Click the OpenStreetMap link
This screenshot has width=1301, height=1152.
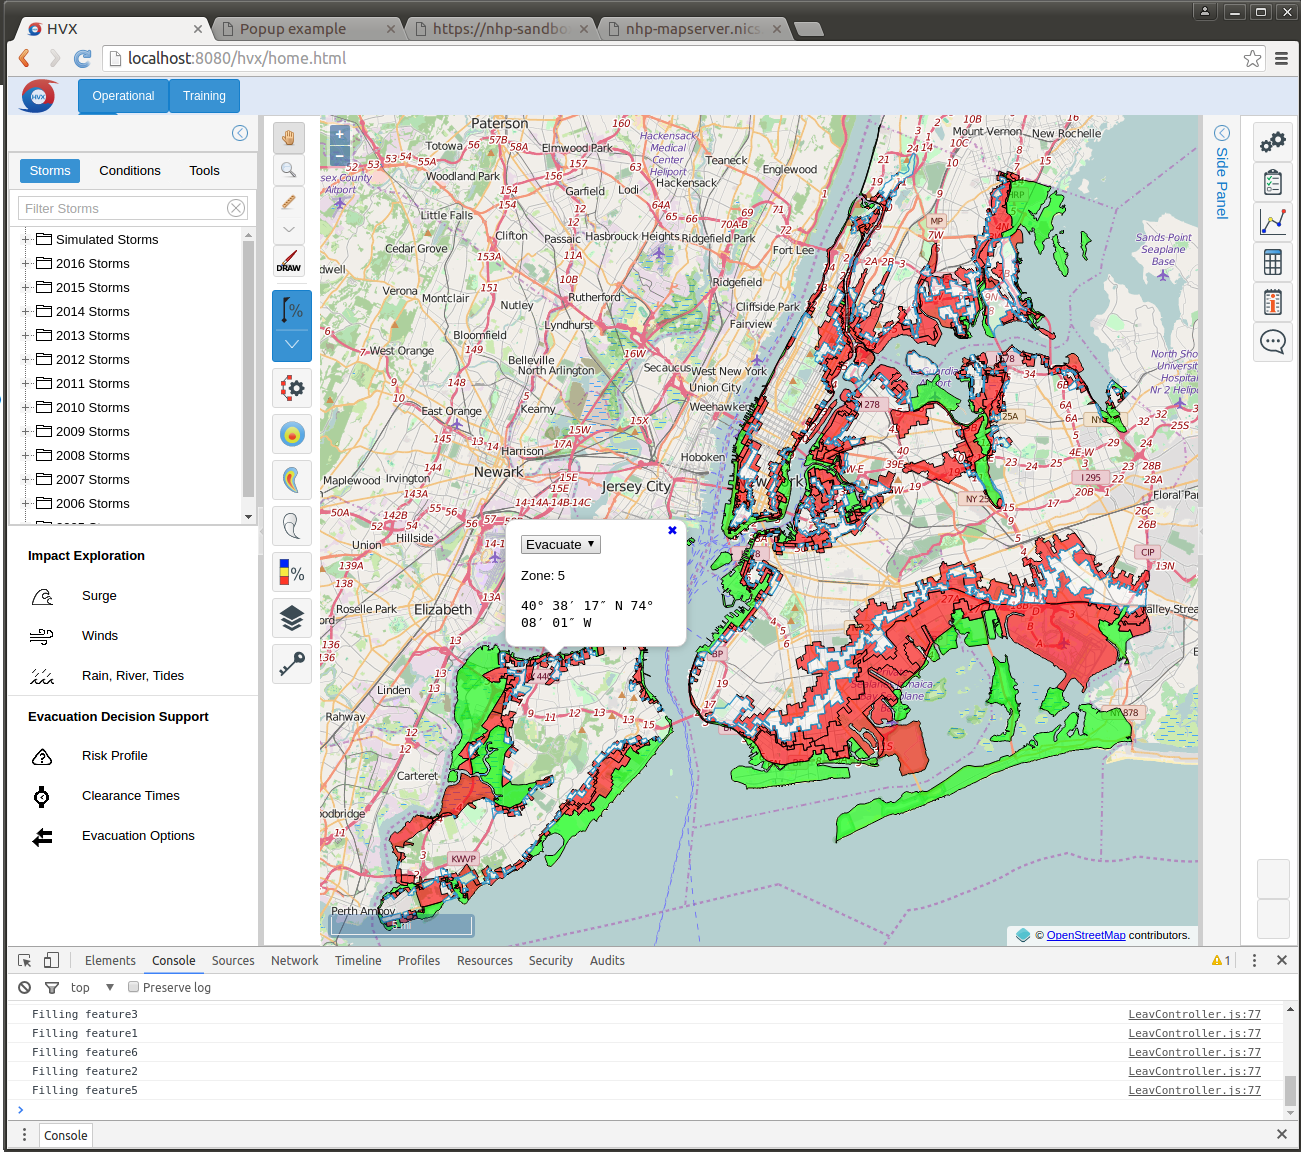(x=1085, y=935)
